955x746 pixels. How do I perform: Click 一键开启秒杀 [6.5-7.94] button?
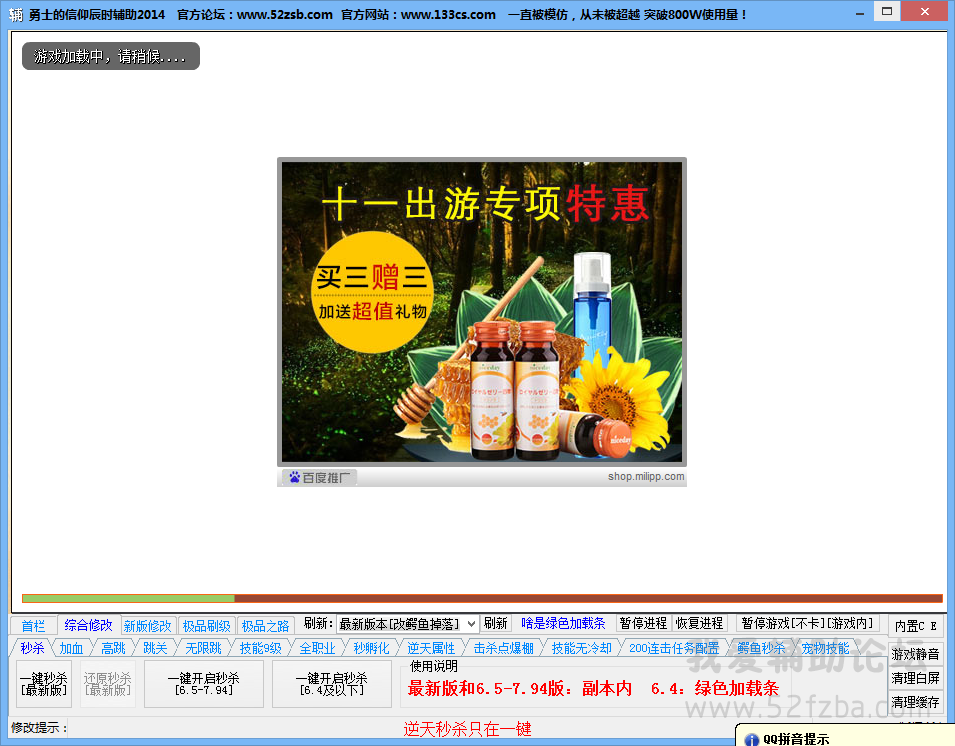[203, 684]
